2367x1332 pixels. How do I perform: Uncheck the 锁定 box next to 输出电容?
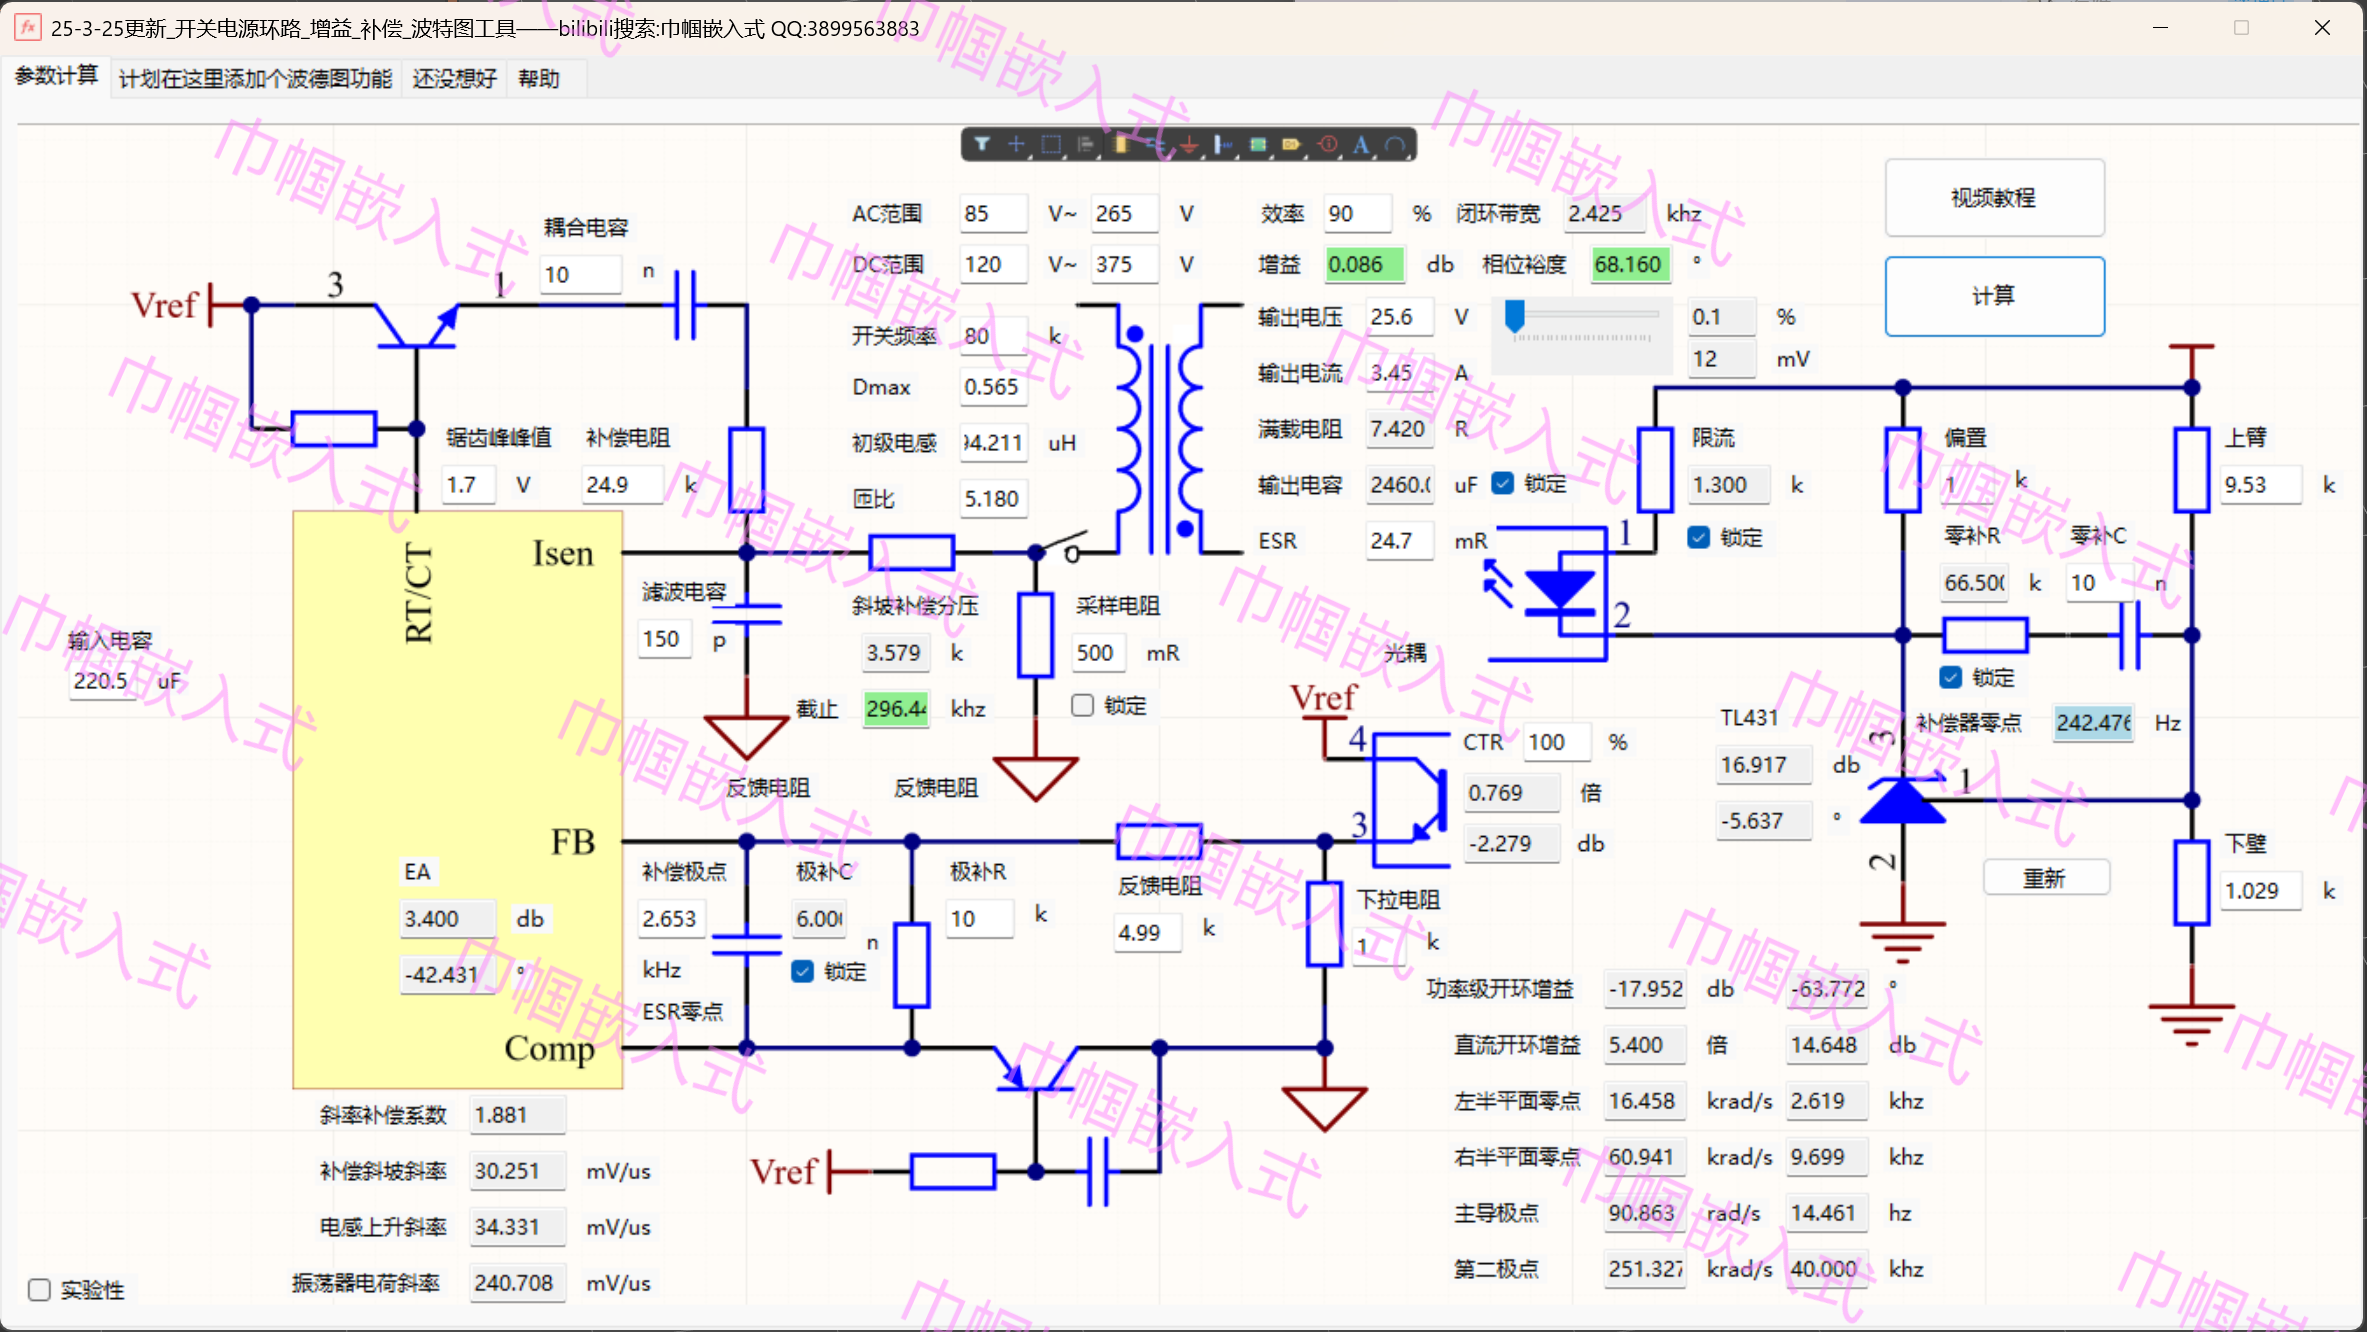tap(1502, 484)
